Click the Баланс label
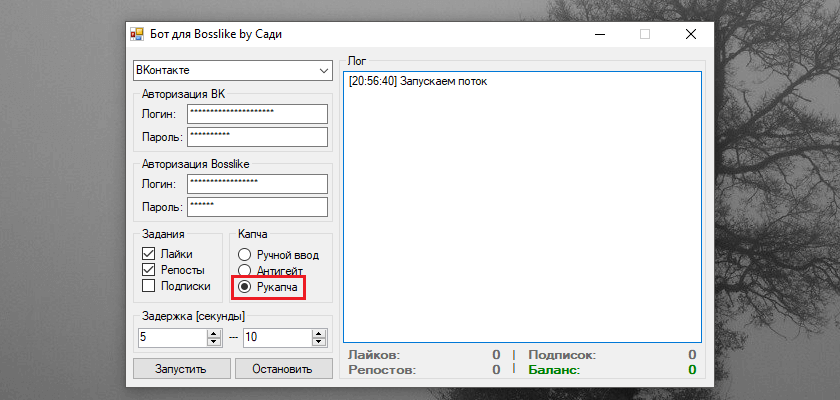 554,369
